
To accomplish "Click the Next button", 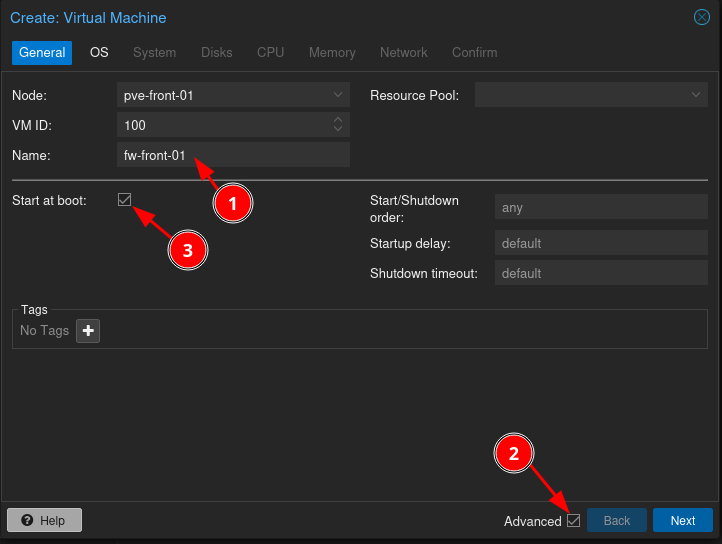I will tap(682, 521).
